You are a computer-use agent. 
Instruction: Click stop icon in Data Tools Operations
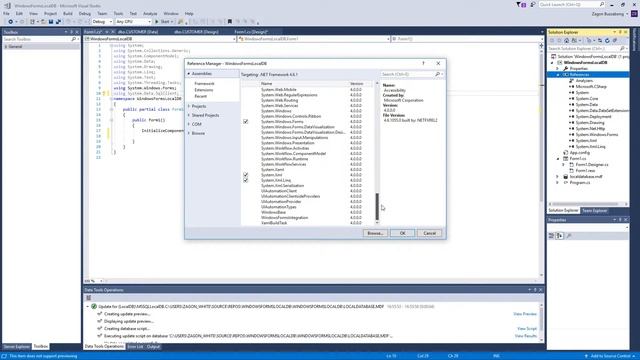click(x=89, y=298)
